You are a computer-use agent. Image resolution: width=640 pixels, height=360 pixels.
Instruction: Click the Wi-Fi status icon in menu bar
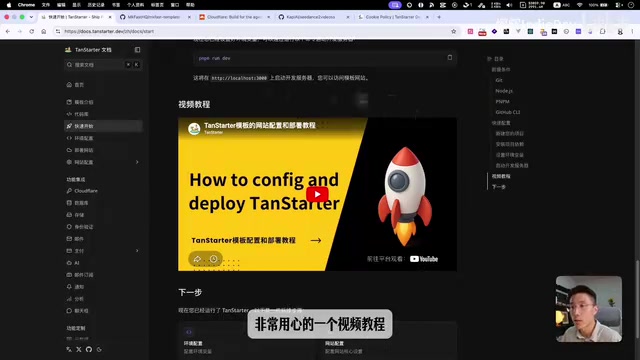pyautogui.click(x=580, y=5)
